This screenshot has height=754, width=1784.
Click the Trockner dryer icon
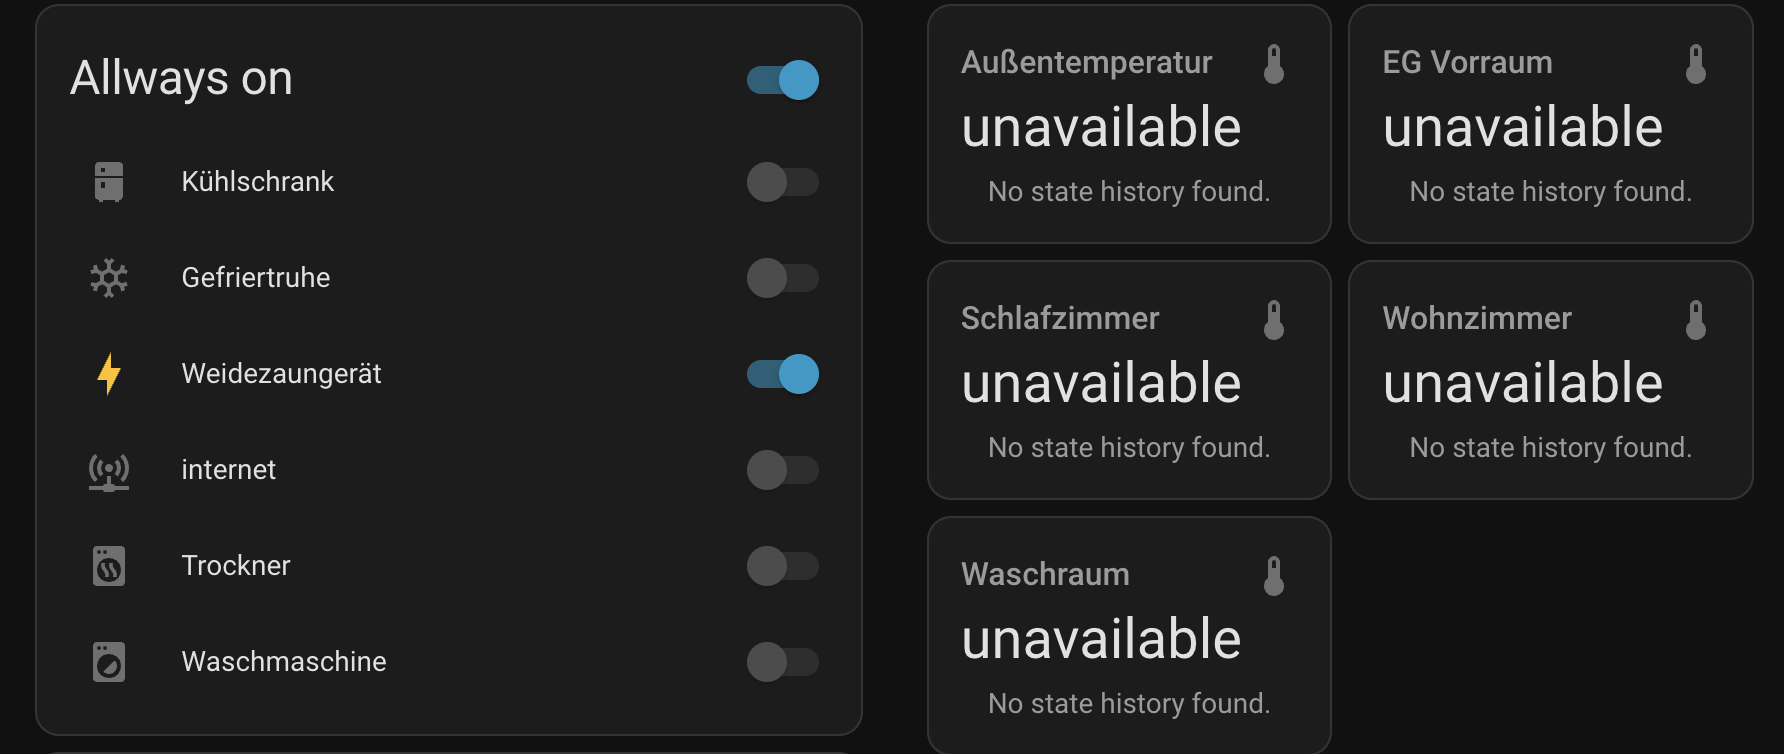(x=109, y=566)
